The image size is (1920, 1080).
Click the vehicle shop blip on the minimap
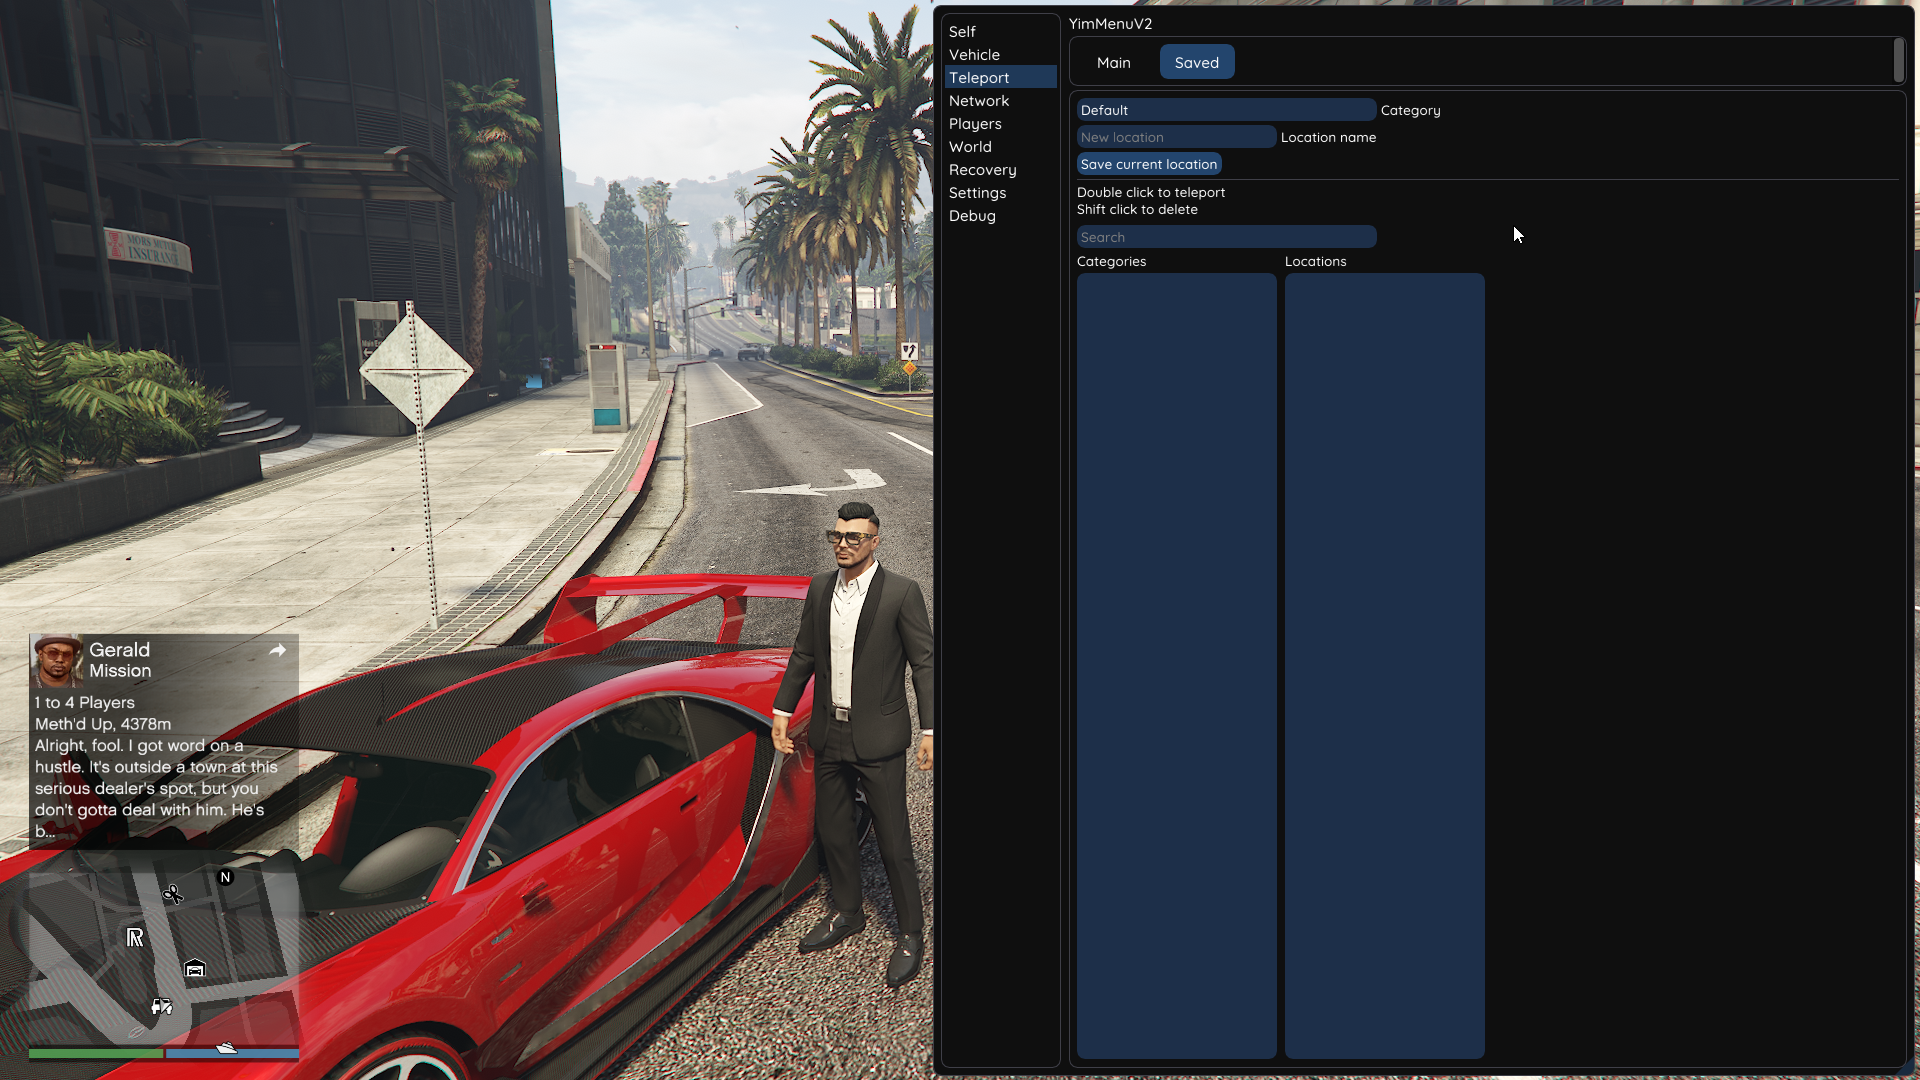(x=162, y=1006)
